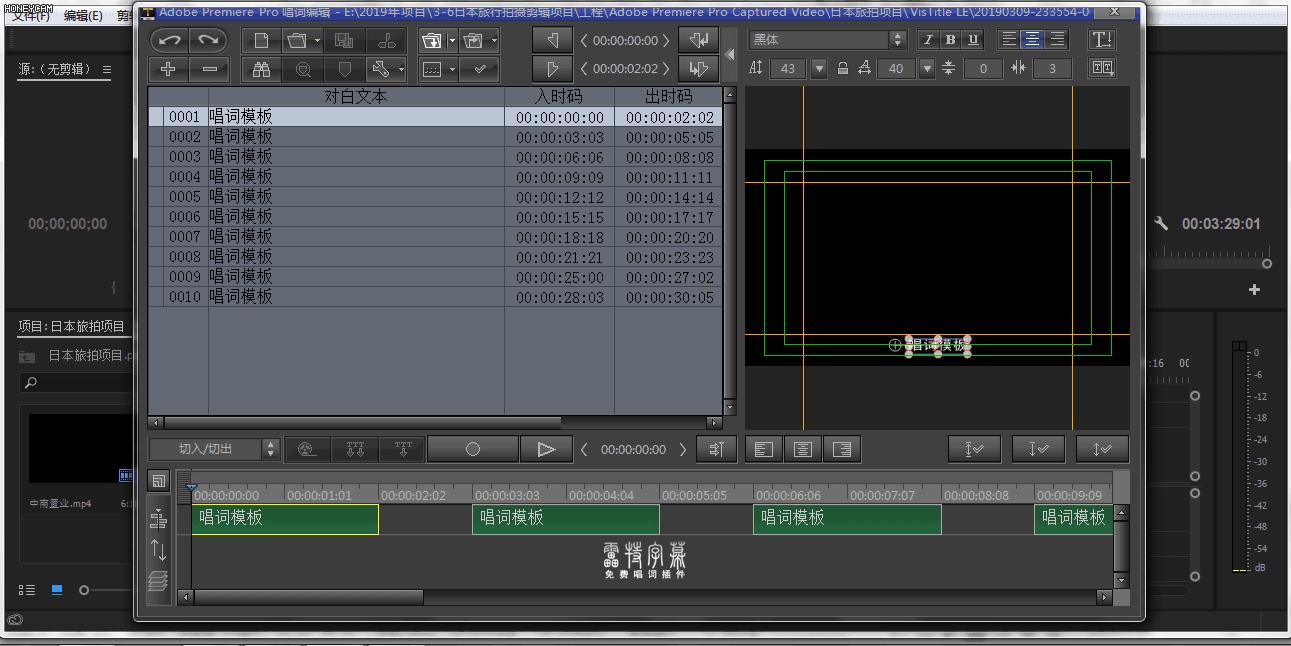Open the binoculars search tool
The image size is (1291, 646).
click(x=261, y=69)
